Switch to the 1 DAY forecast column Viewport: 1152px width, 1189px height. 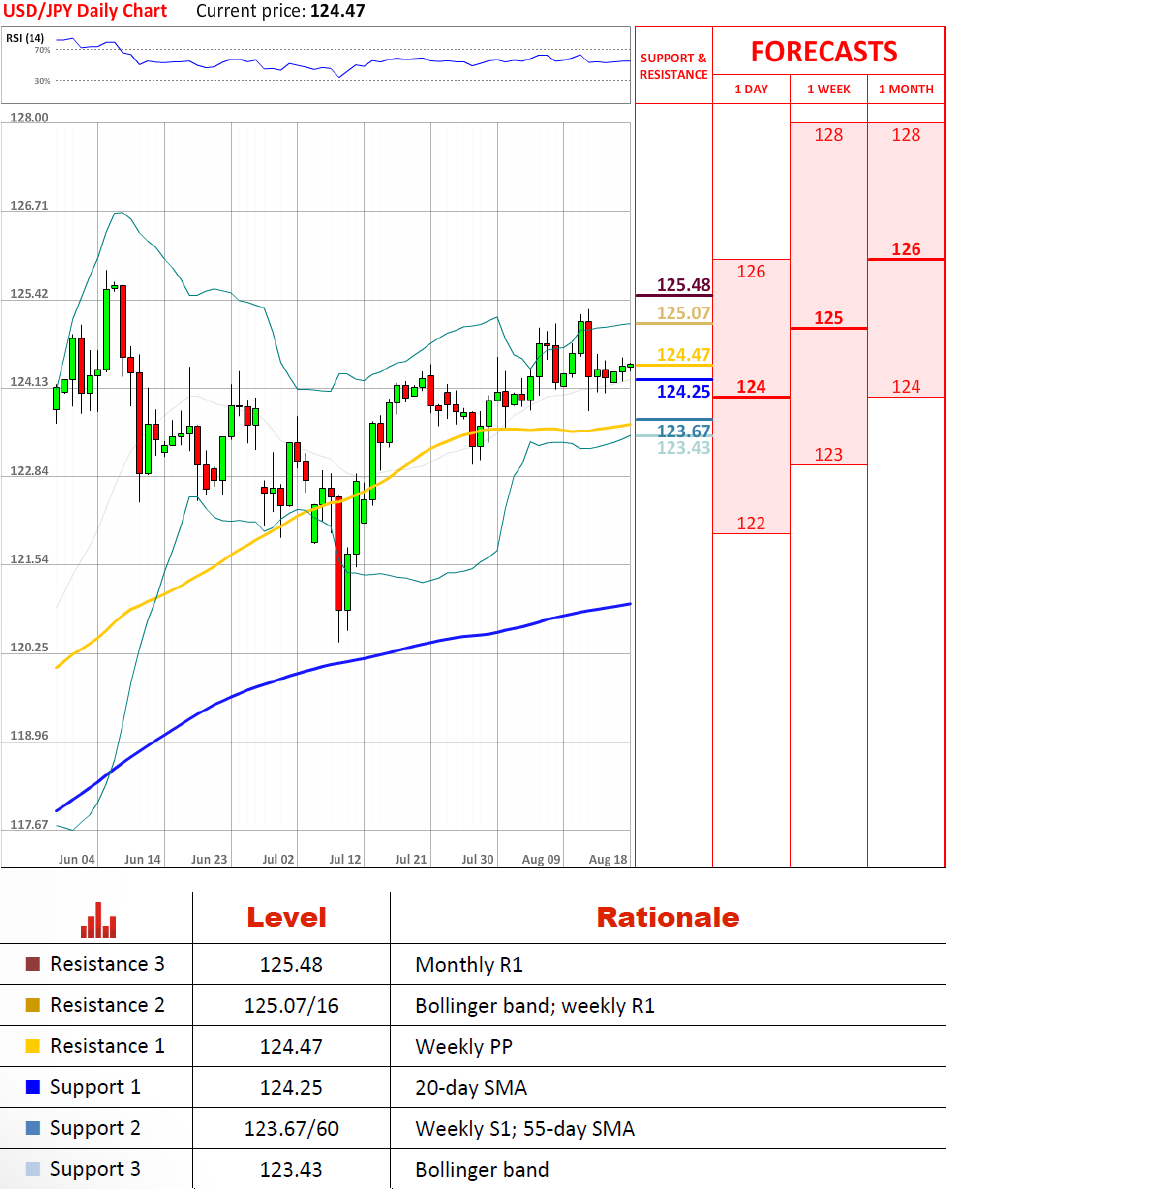[751, 89]
